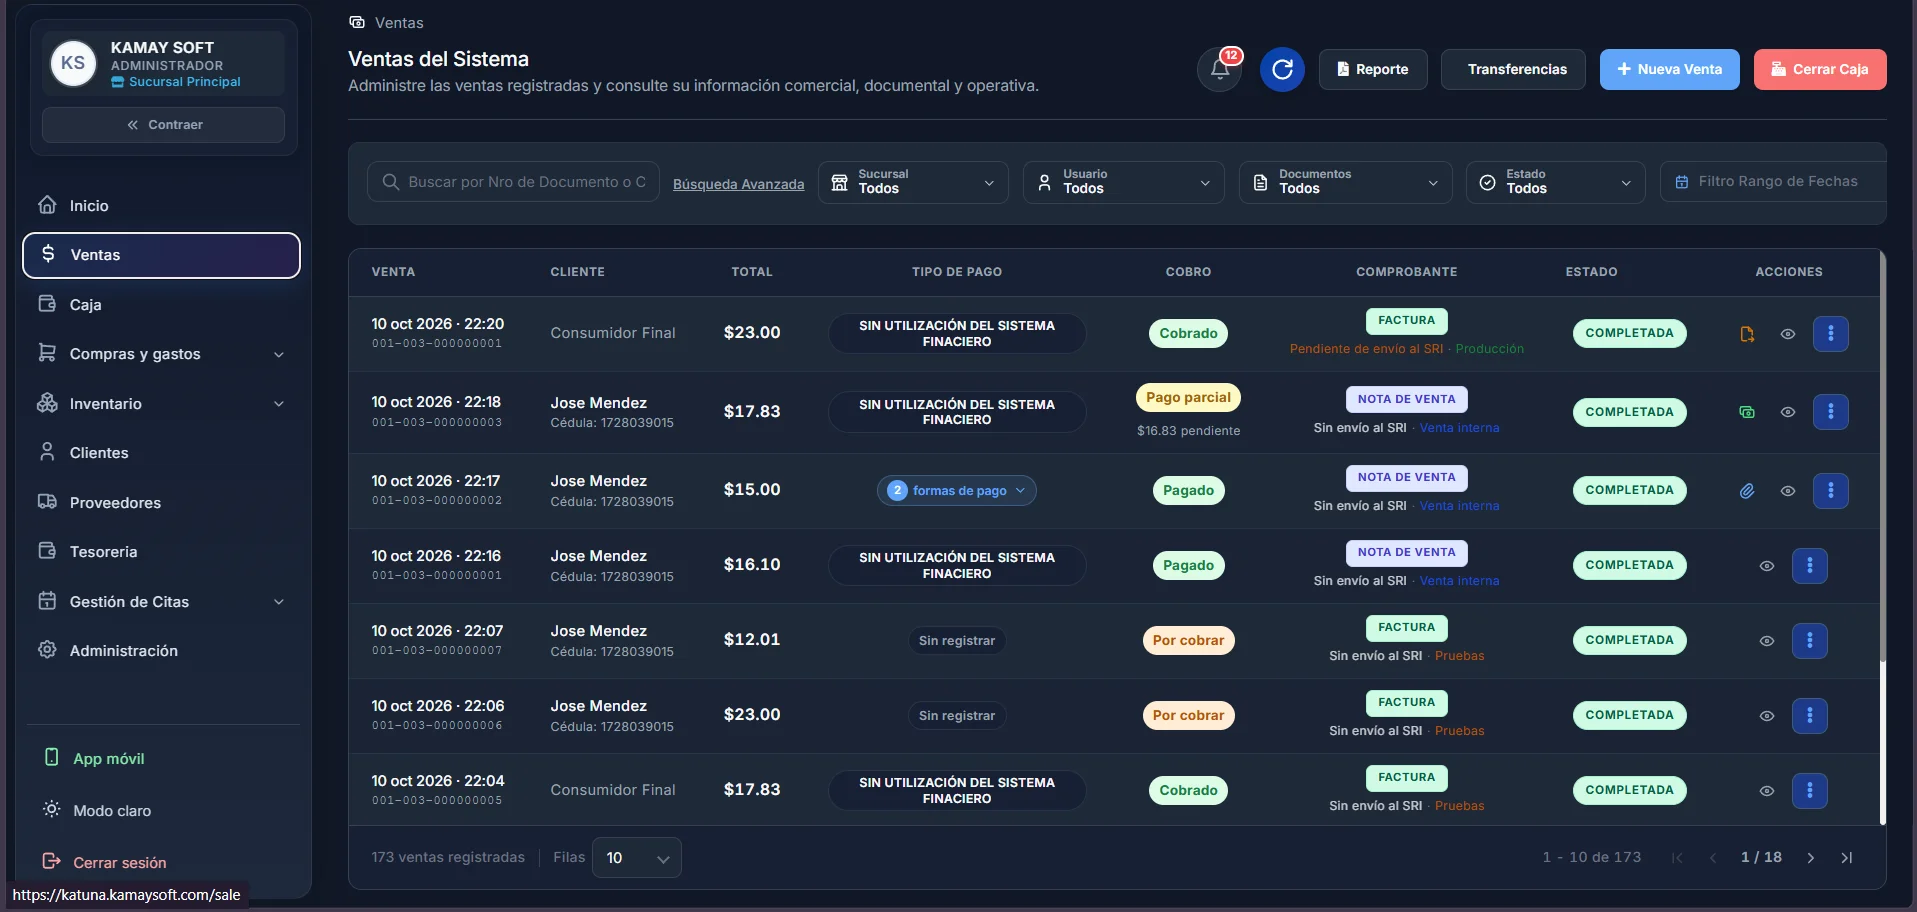Expand the 2 formas de pago chip
This screenshot has width=1917, height=912.
957,491
